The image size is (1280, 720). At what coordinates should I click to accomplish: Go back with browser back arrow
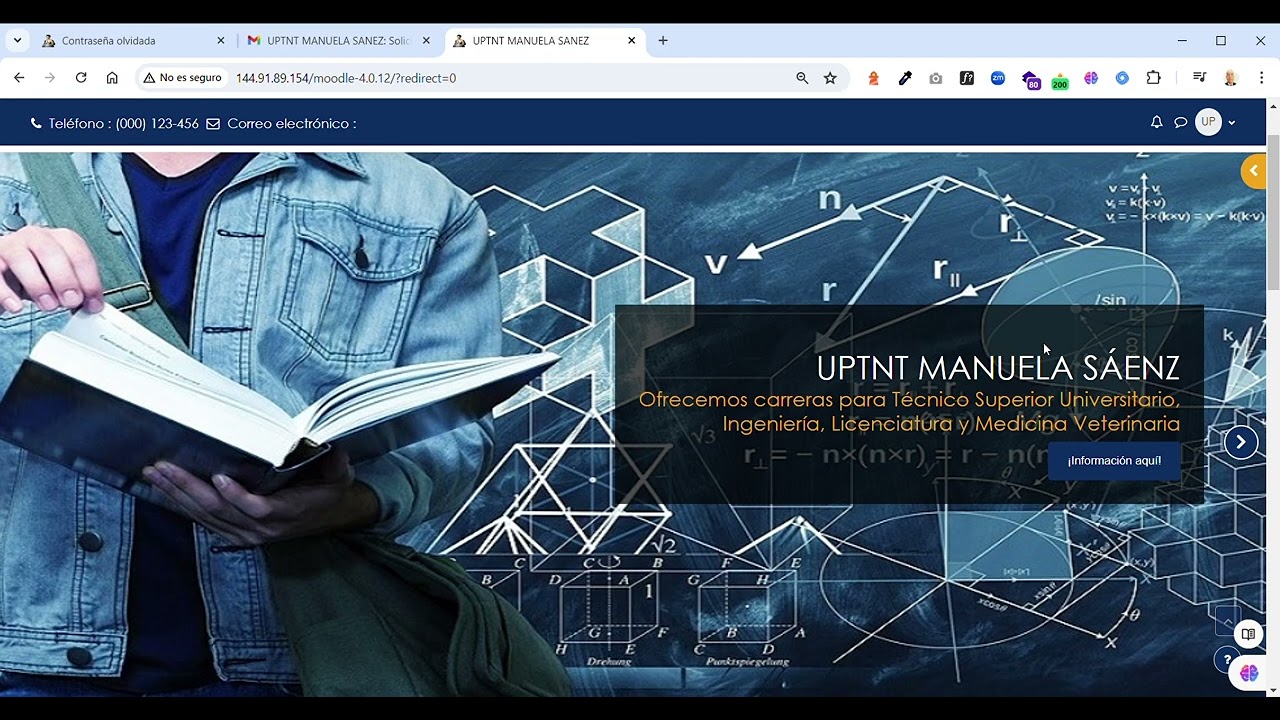tap(19, 78)
